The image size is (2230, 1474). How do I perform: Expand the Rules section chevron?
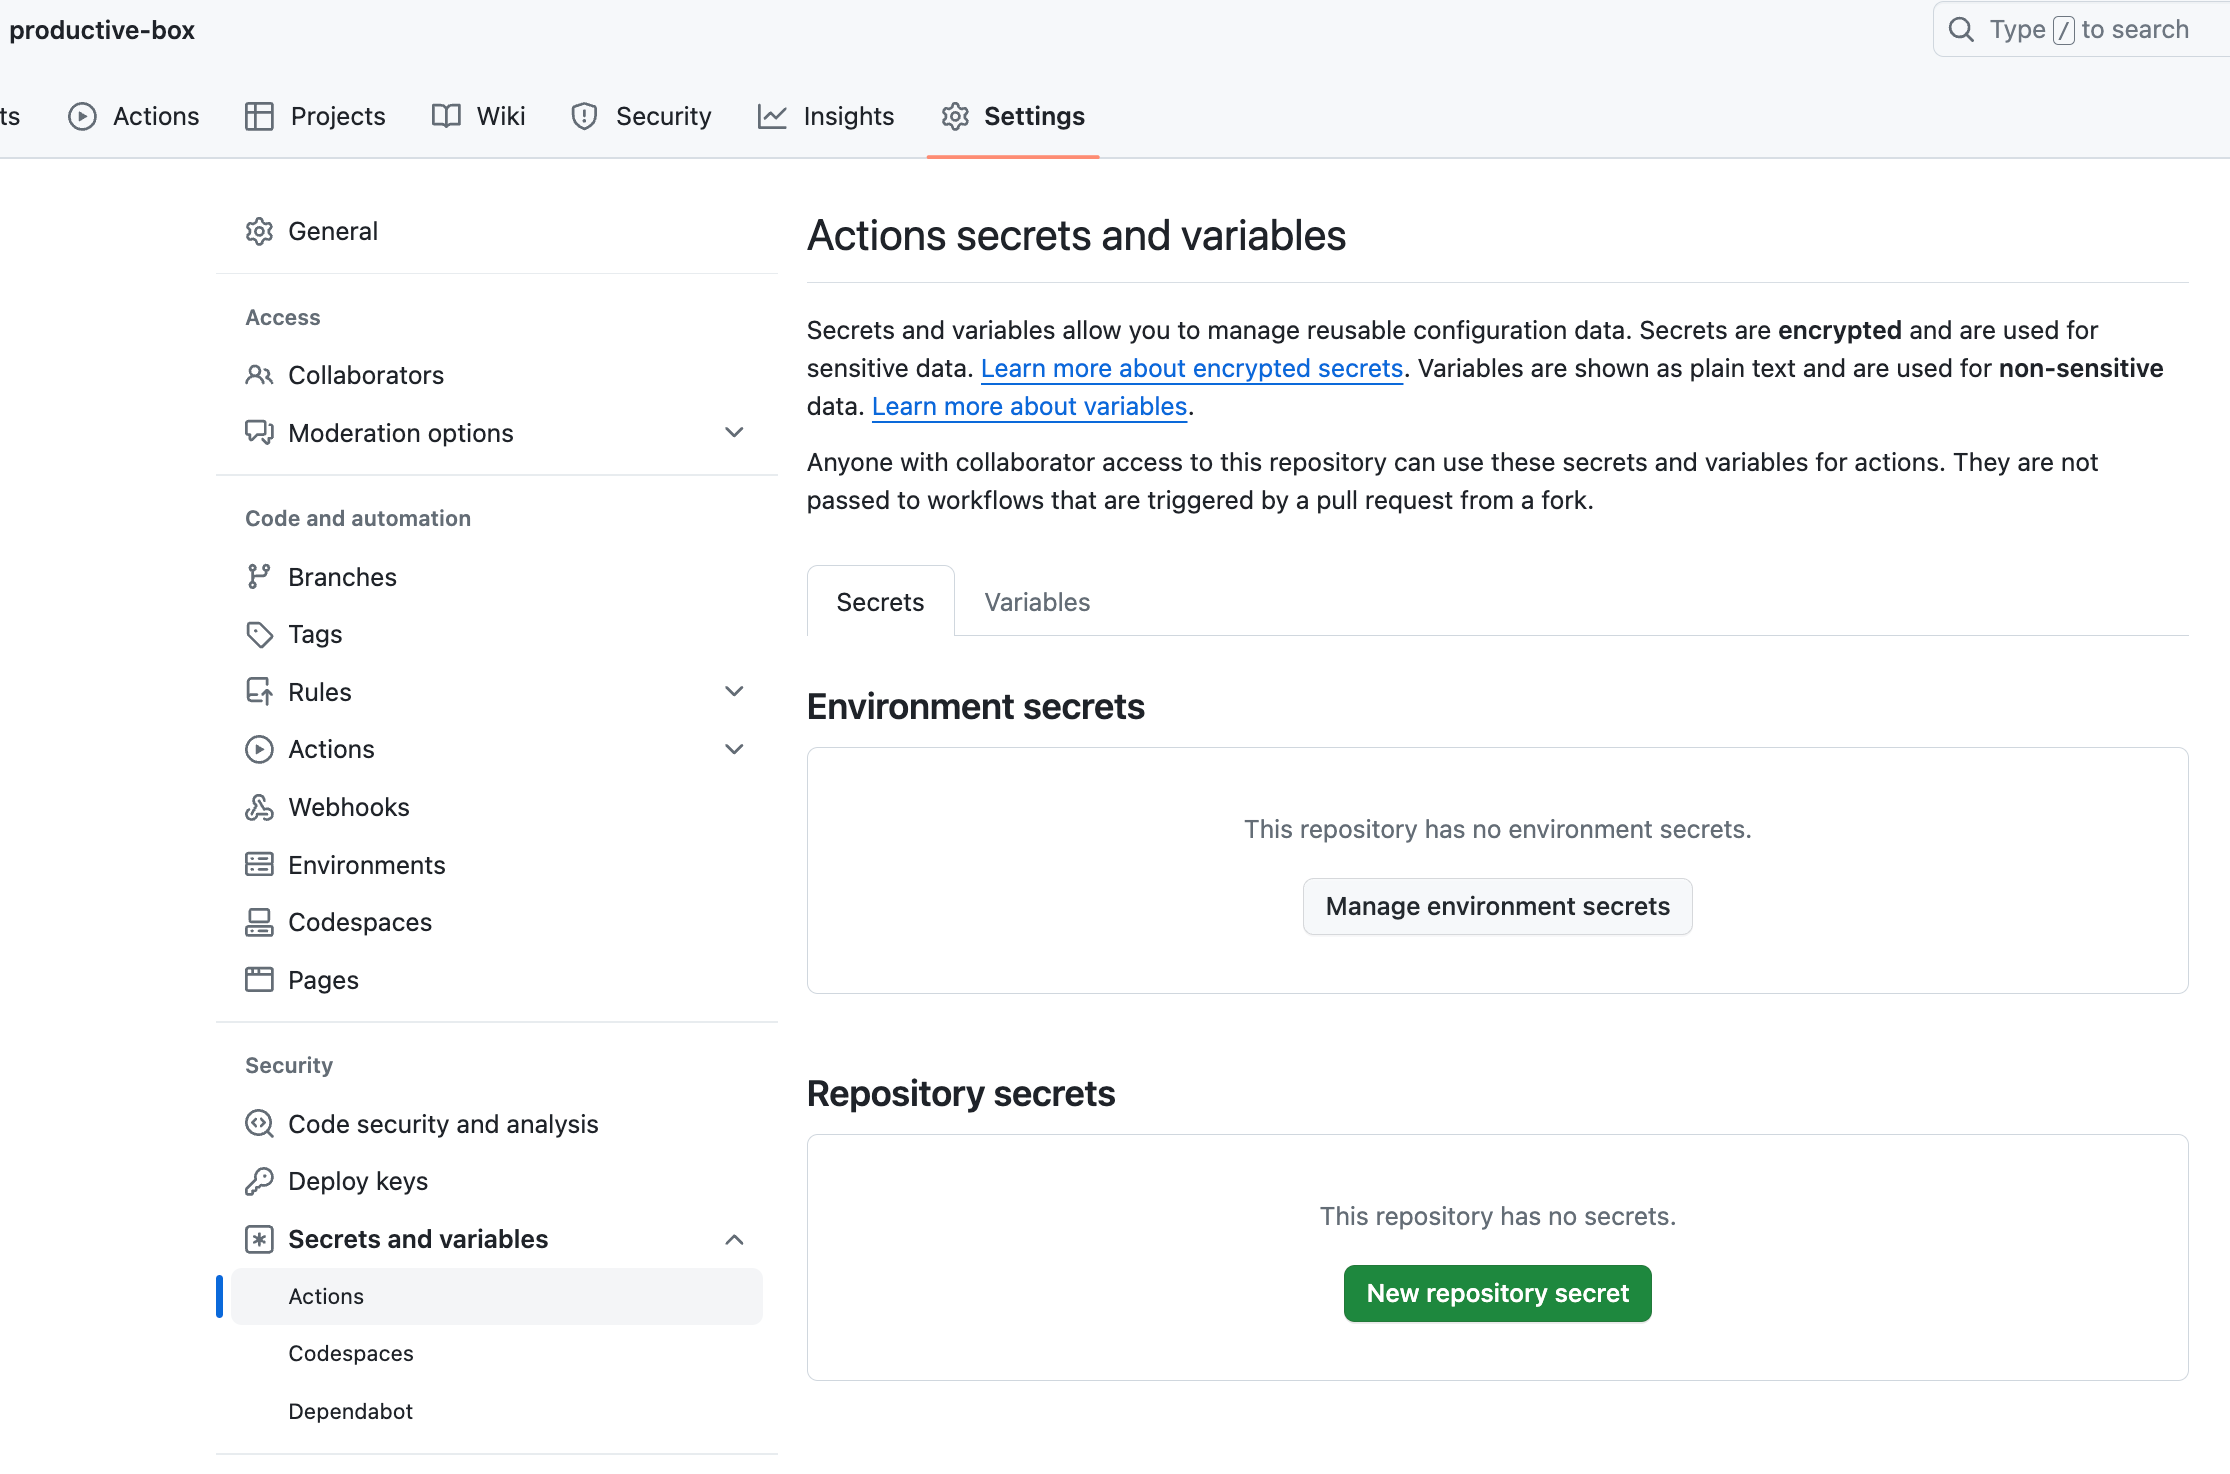click(x=734, y=692)
